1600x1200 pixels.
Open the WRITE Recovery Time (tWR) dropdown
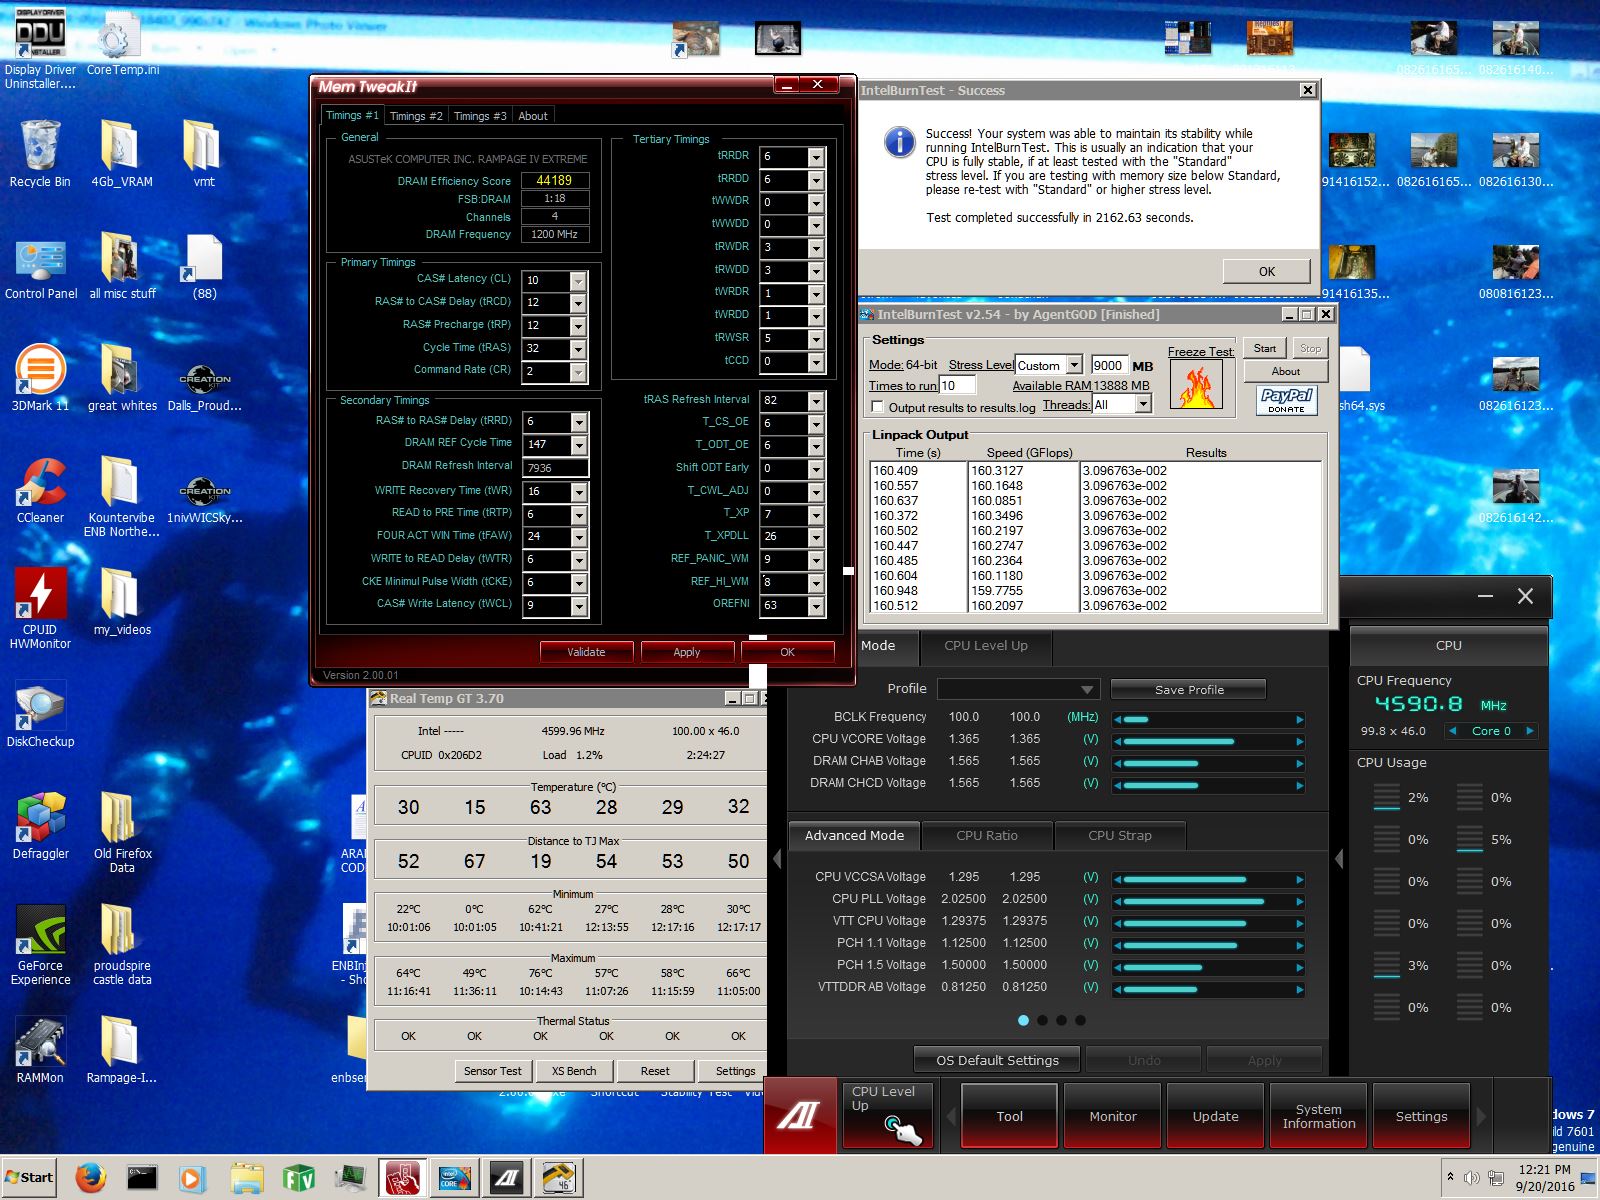(578, 492)
